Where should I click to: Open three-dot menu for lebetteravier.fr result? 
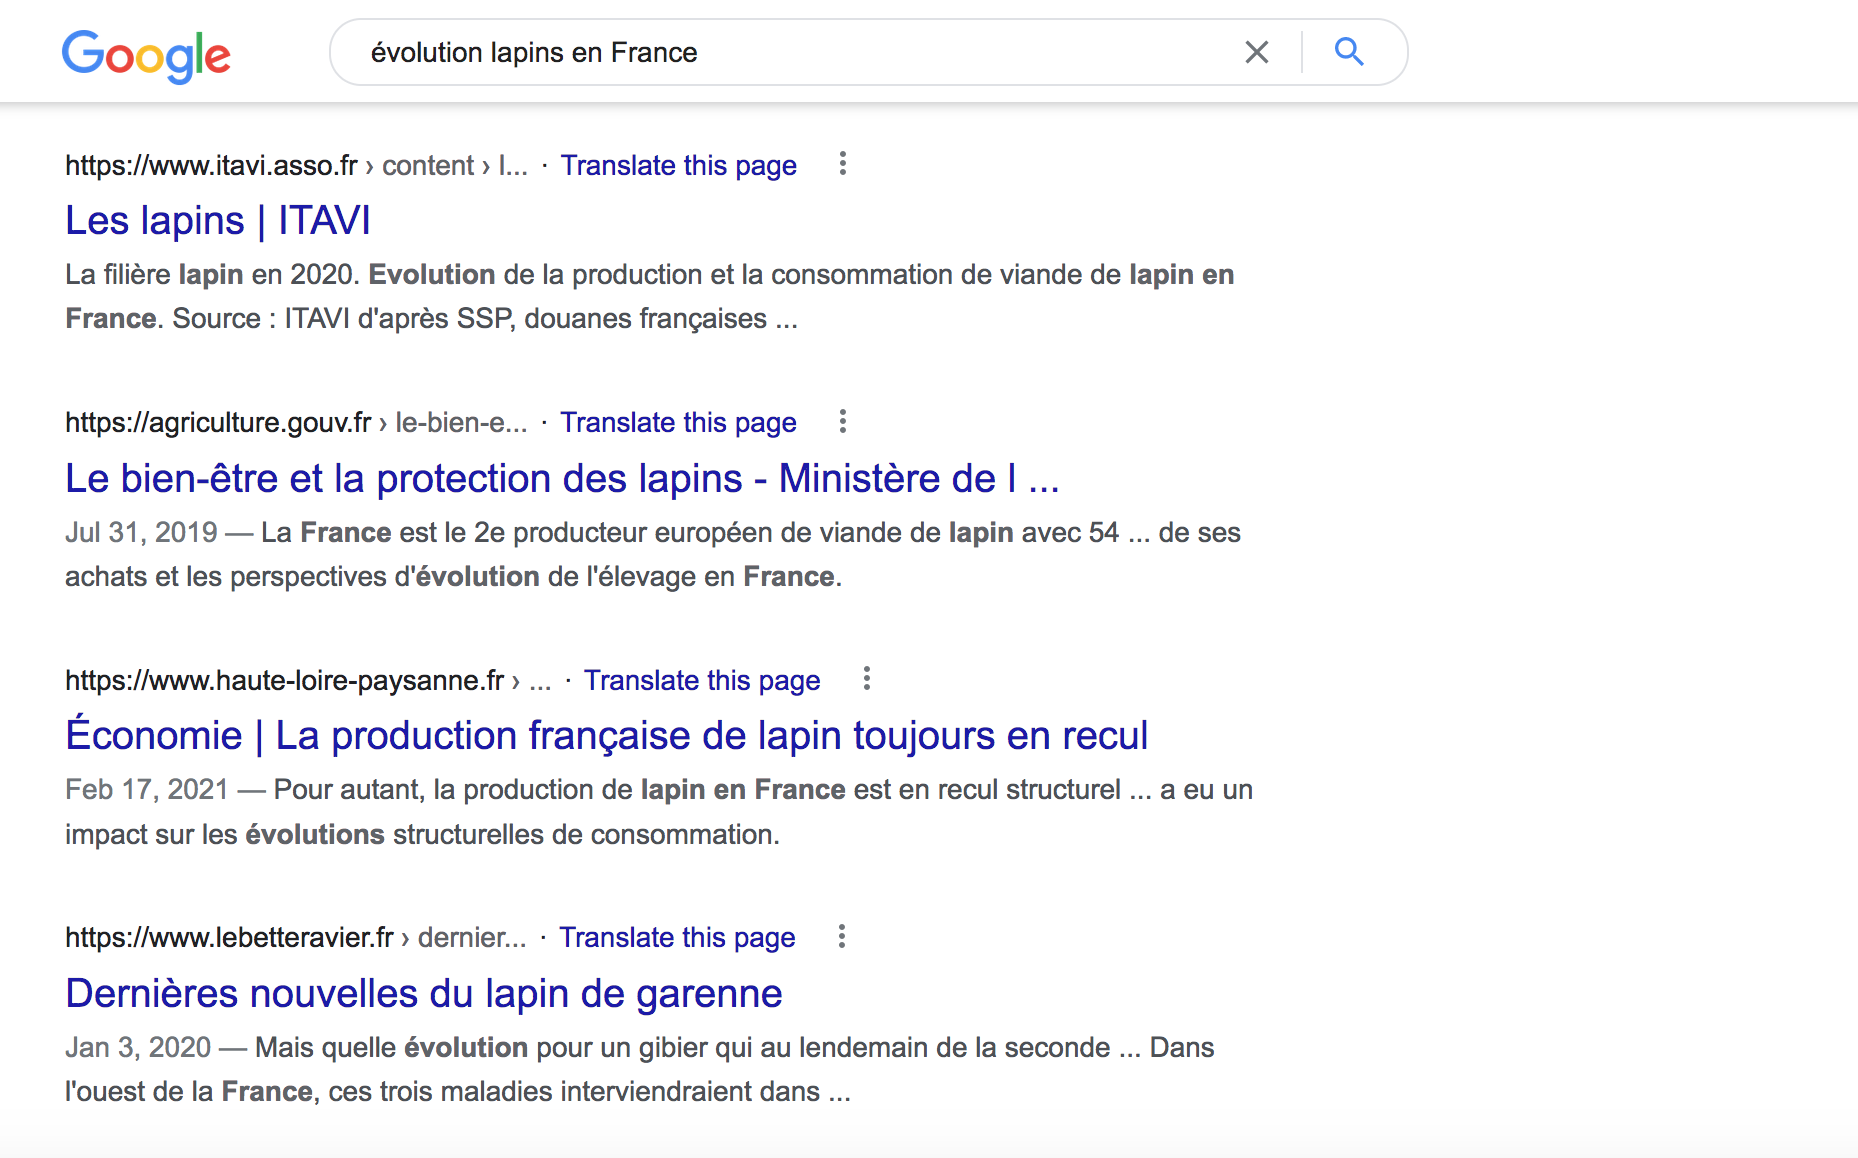(x=842, y=937)
